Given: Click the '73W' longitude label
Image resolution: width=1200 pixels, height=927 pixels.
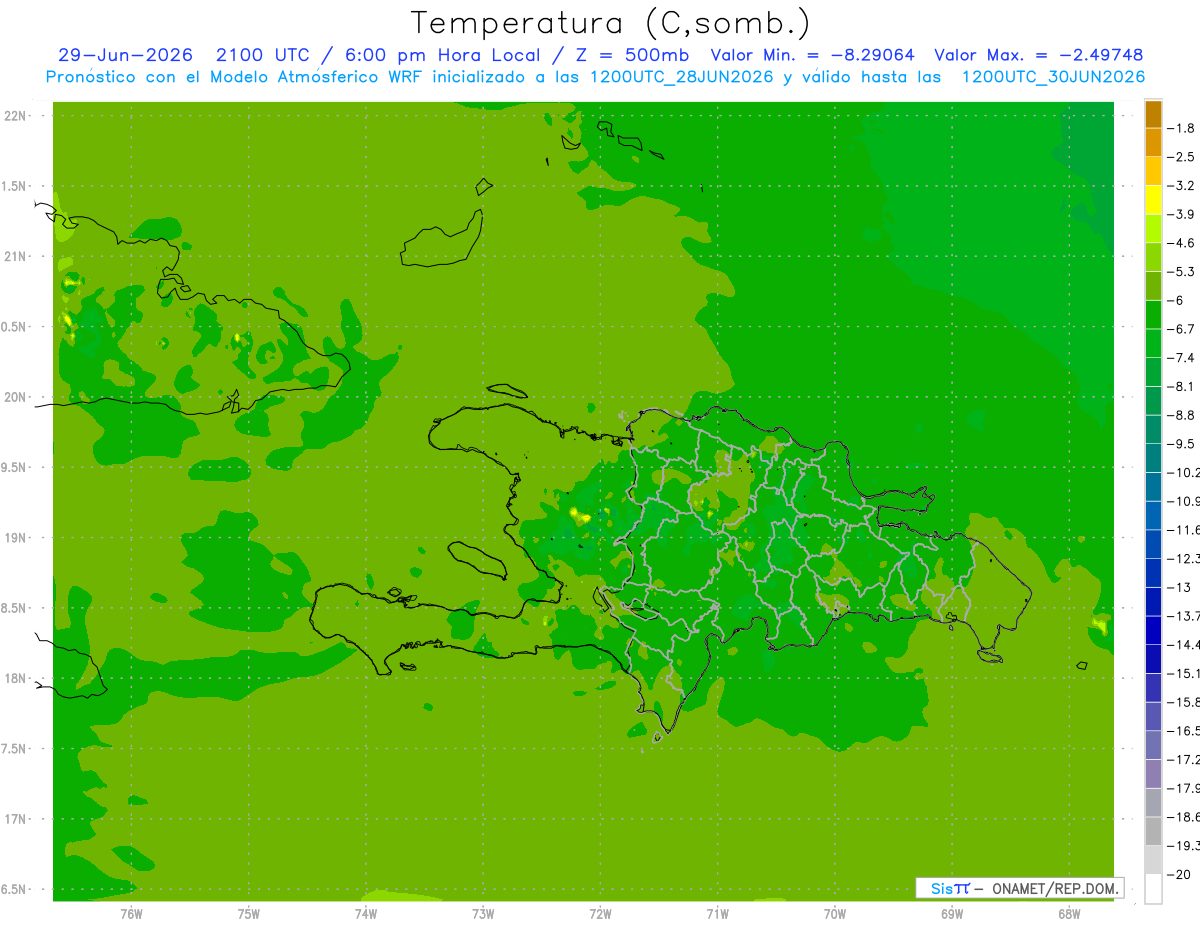Looking at the screenshot, I should [483, 914].
